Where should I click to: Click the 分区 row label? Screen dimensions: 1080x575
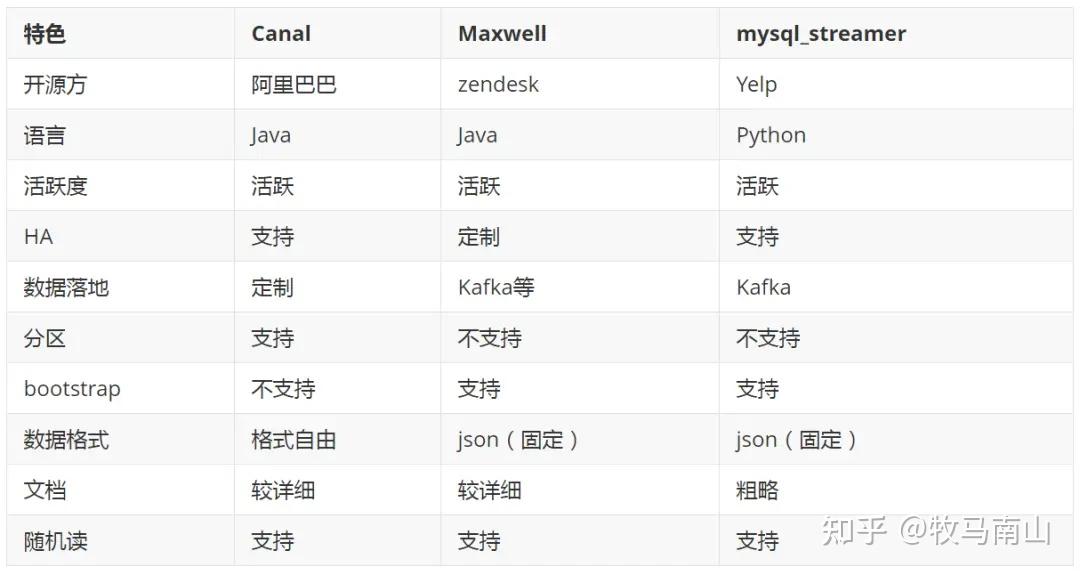(45, 338)
